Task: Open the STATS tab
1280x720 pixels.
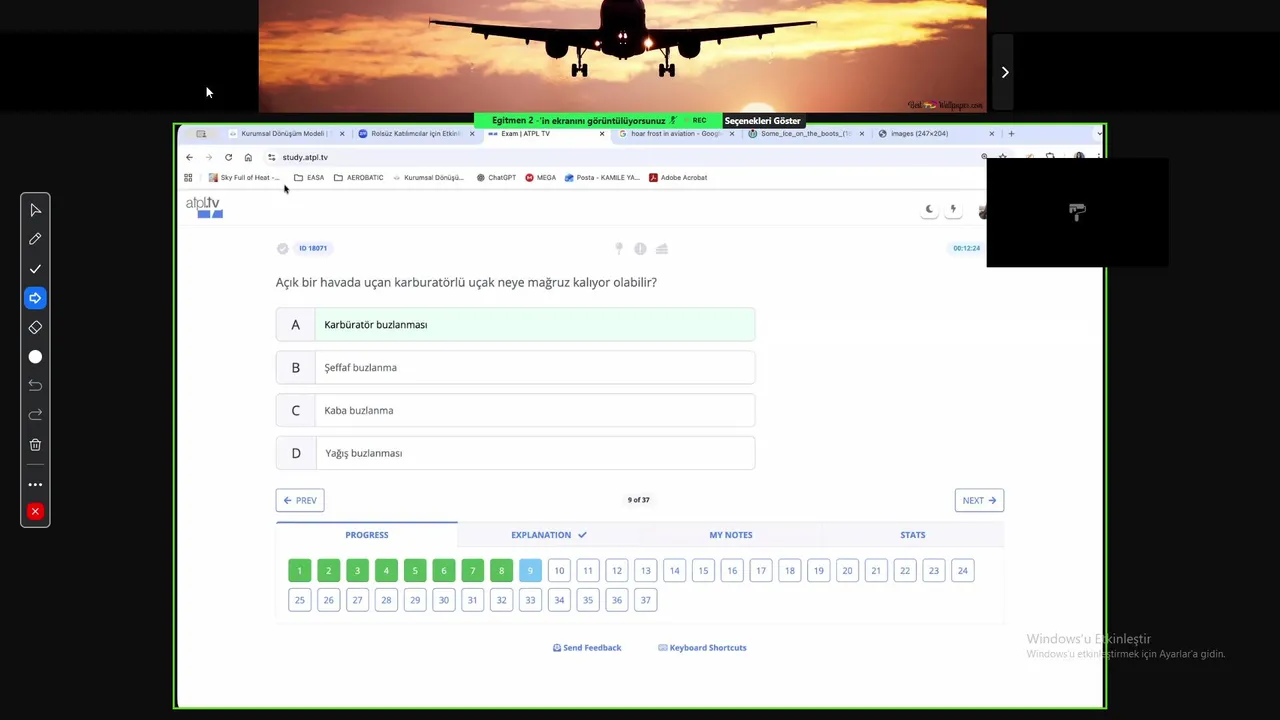Action: click(x=913, y=535)
